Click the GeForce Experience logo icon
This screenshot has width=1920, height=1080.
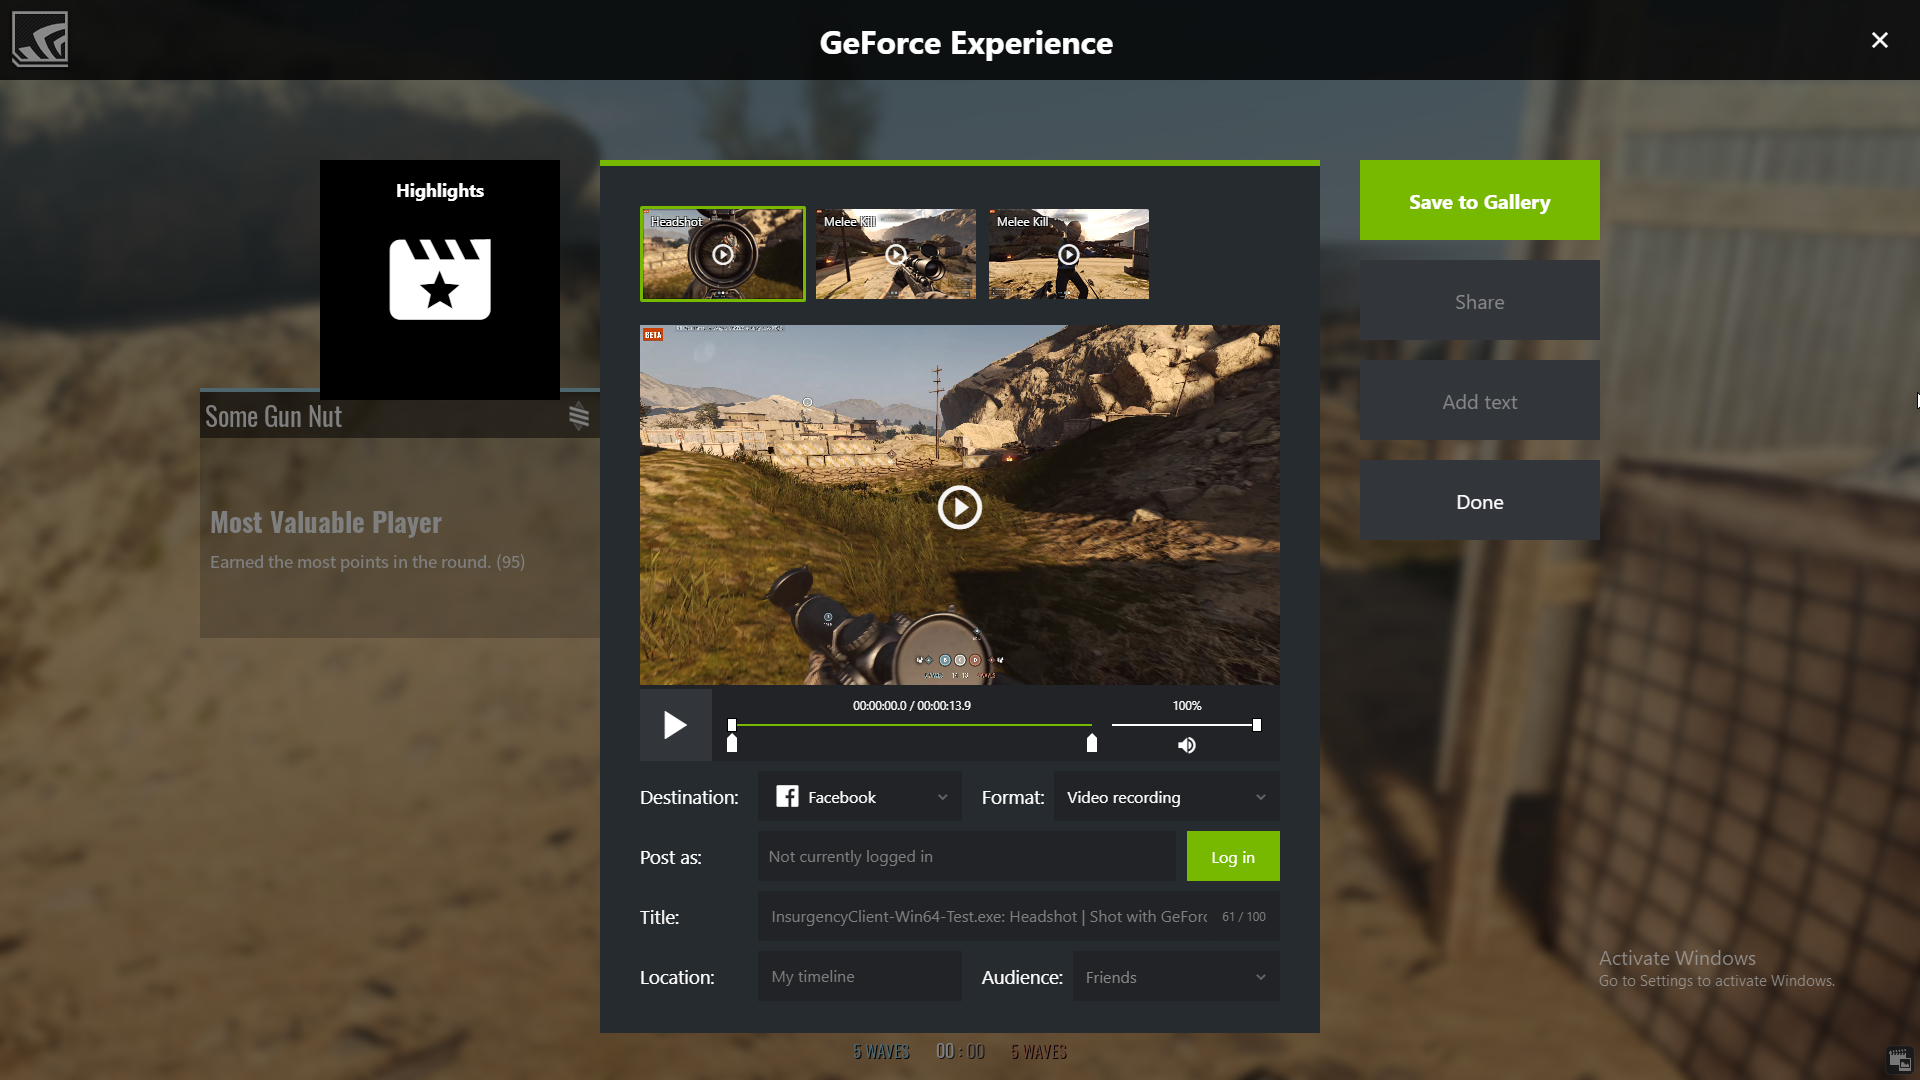tap(40, 40)
